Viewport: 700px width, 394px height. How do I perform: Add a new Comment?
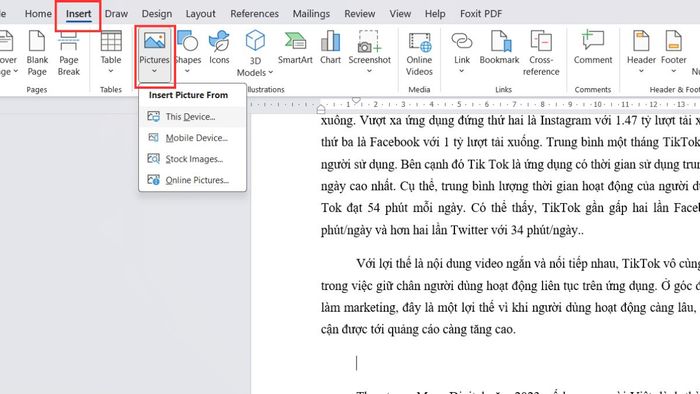point(593,47)
